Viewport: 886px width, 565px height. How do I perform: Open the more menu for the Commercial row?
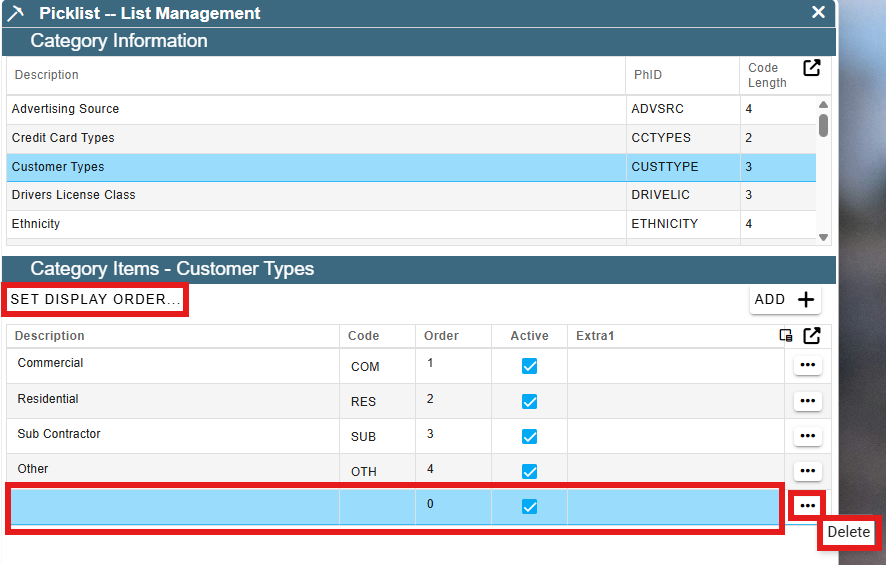807,365
